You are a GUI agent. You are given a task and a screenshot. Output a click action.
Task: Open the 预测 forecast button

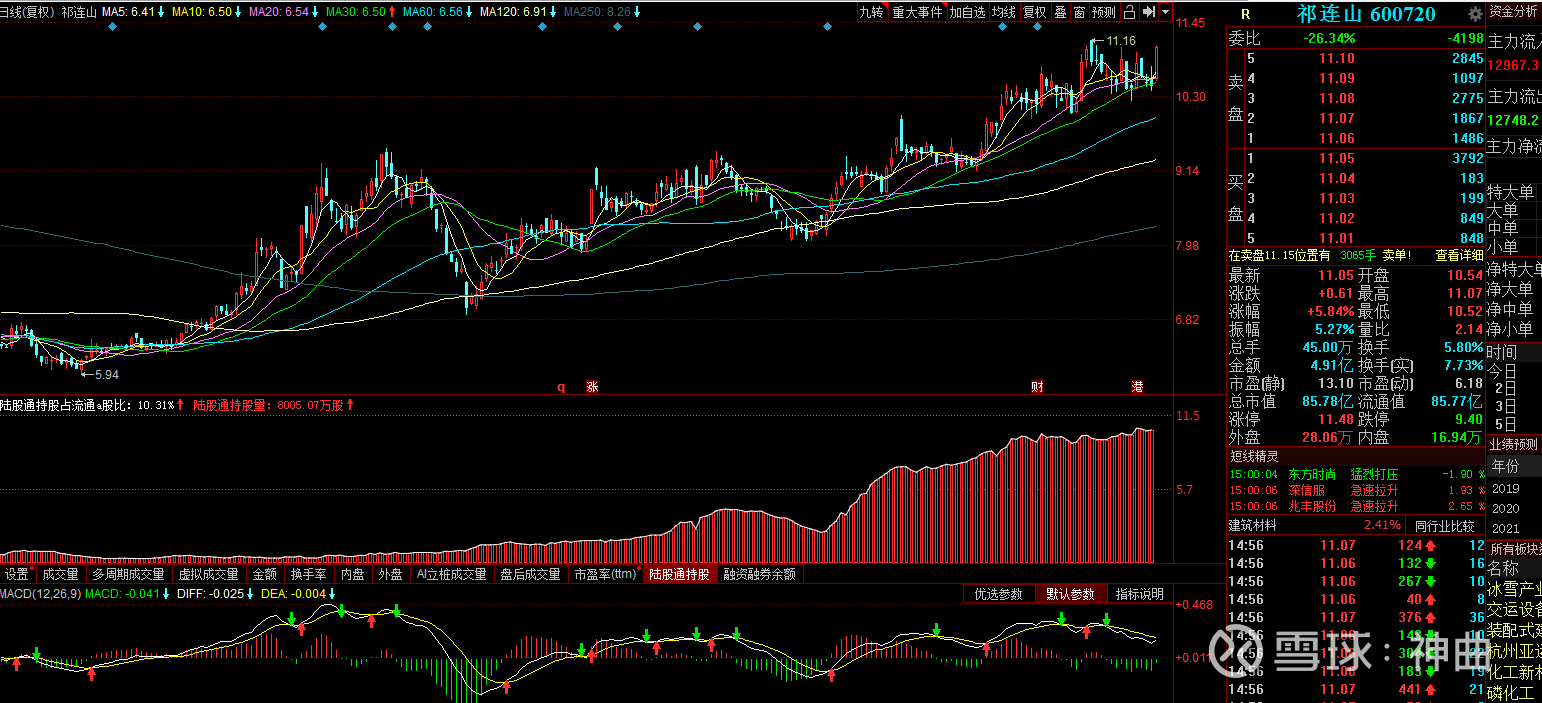[1104, 12]
